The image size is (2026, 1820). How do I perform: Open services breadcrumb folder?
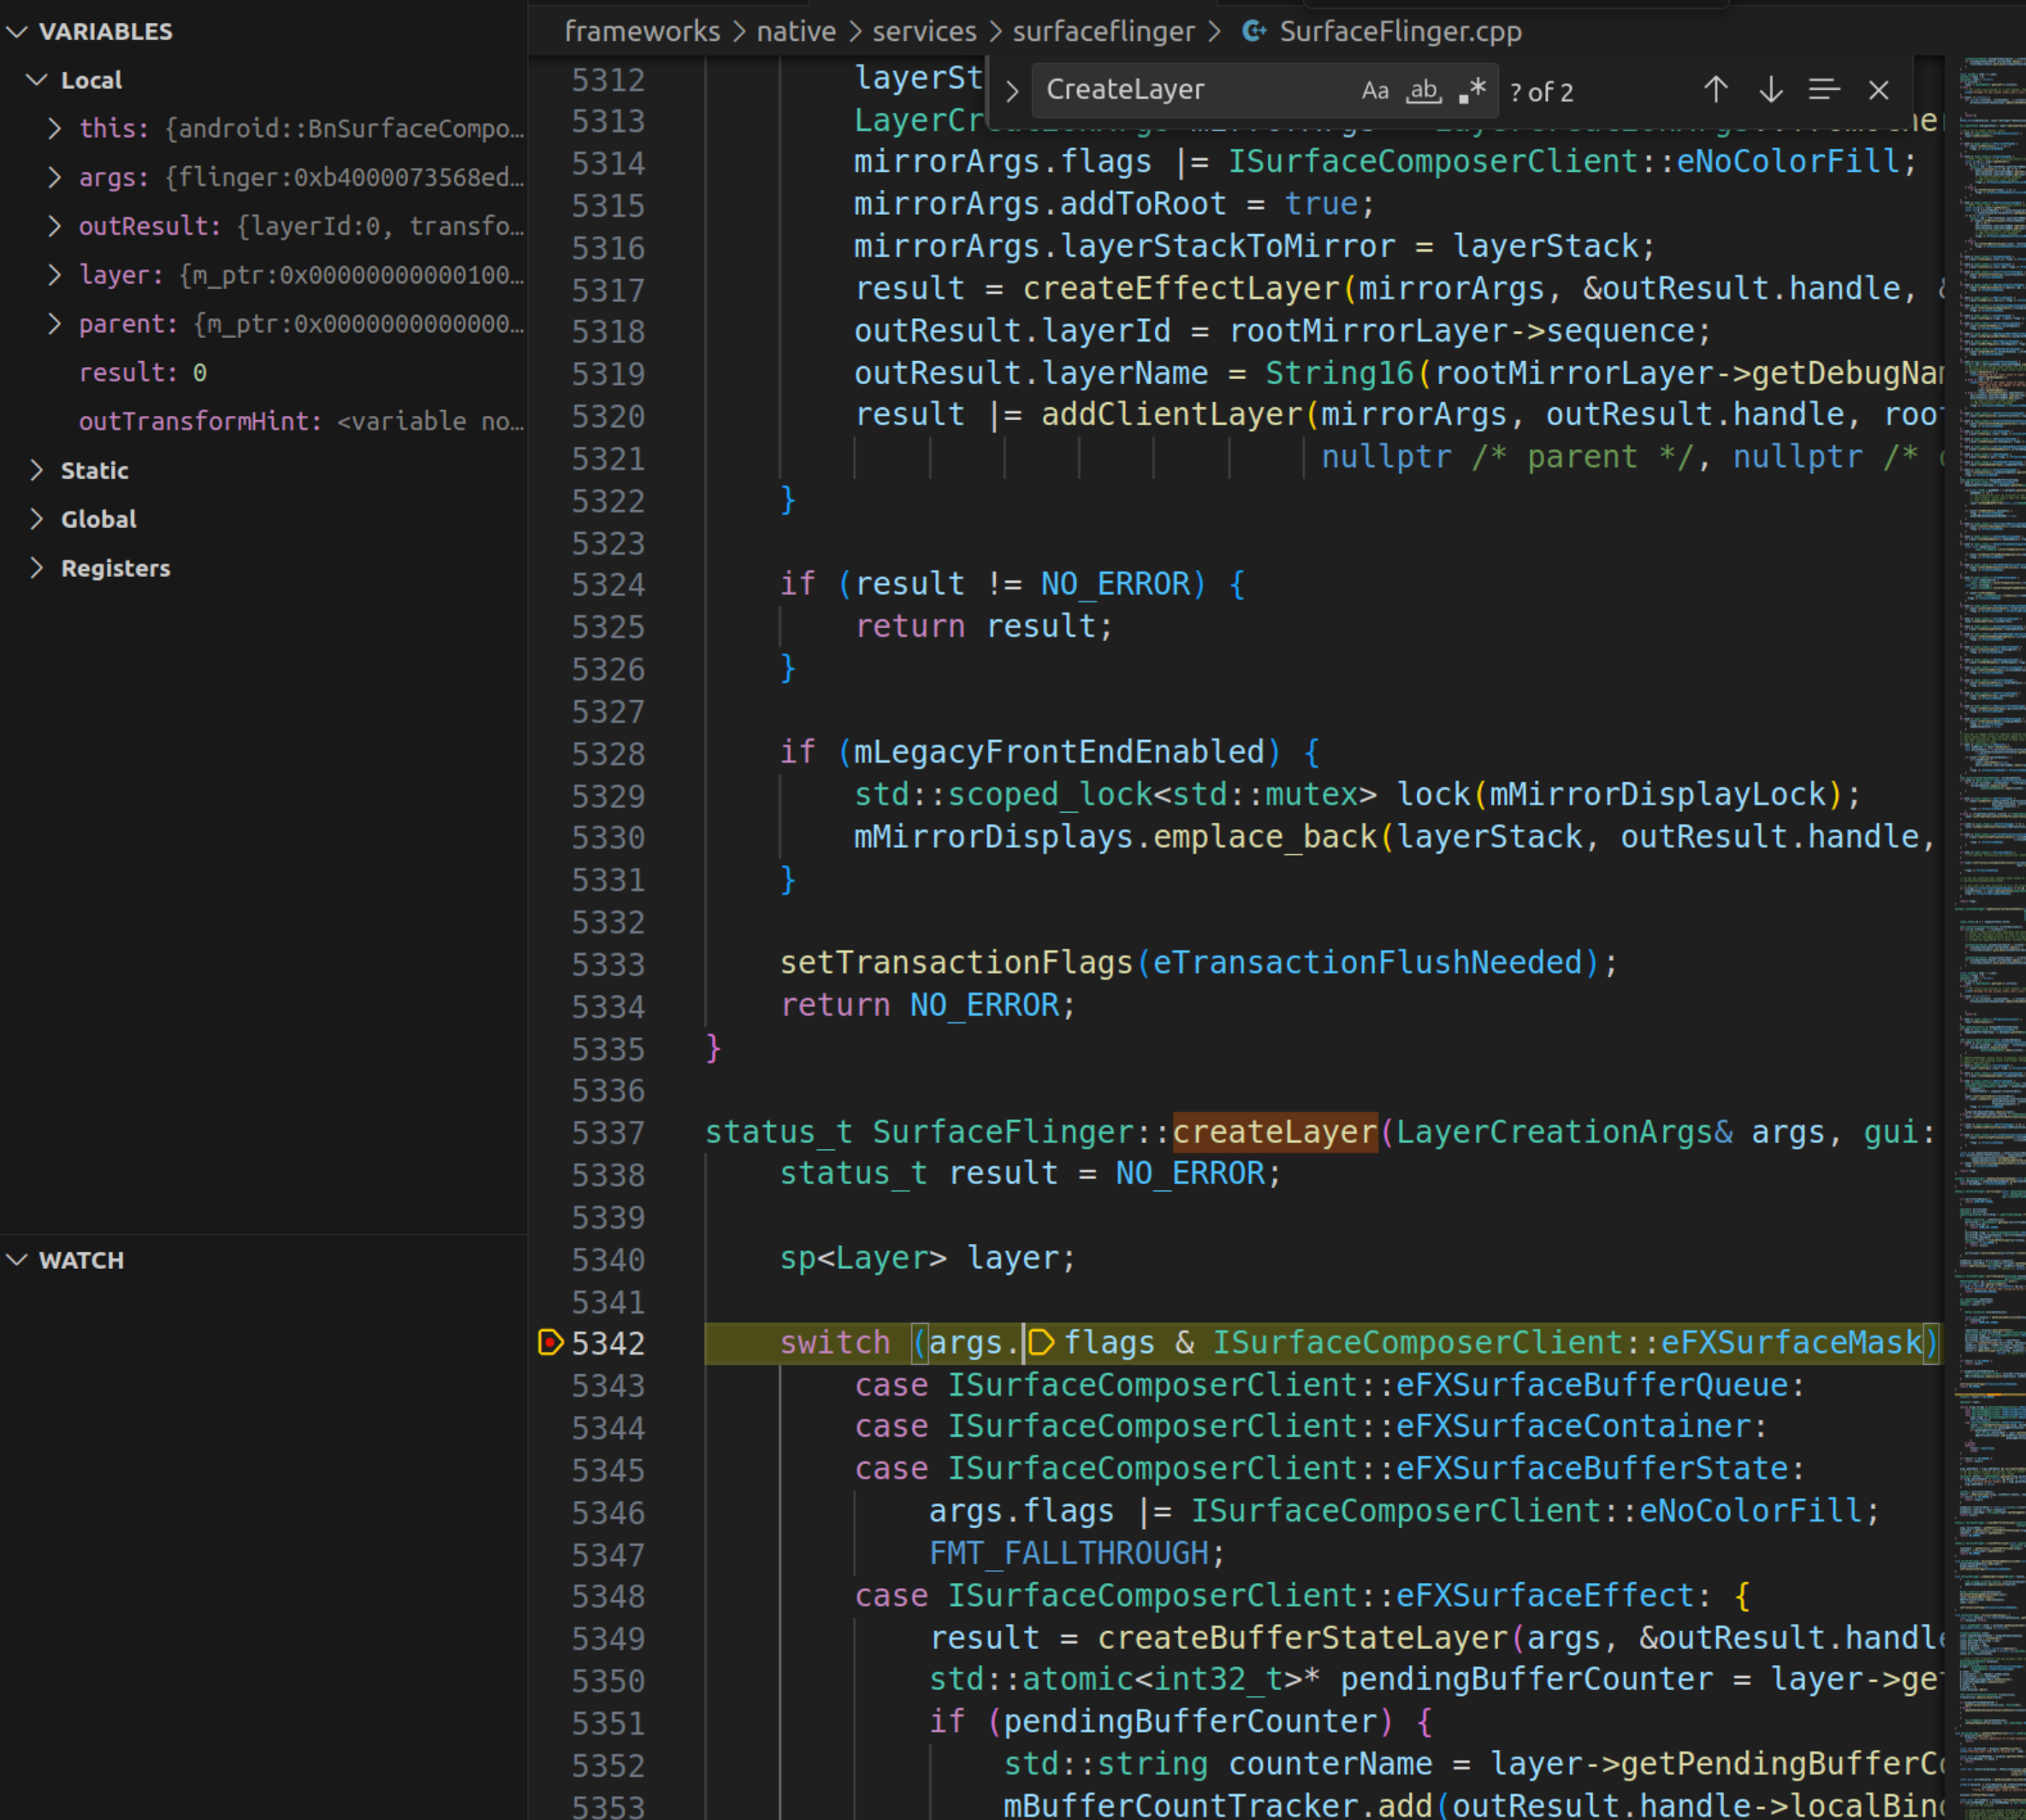pos(923,31)
